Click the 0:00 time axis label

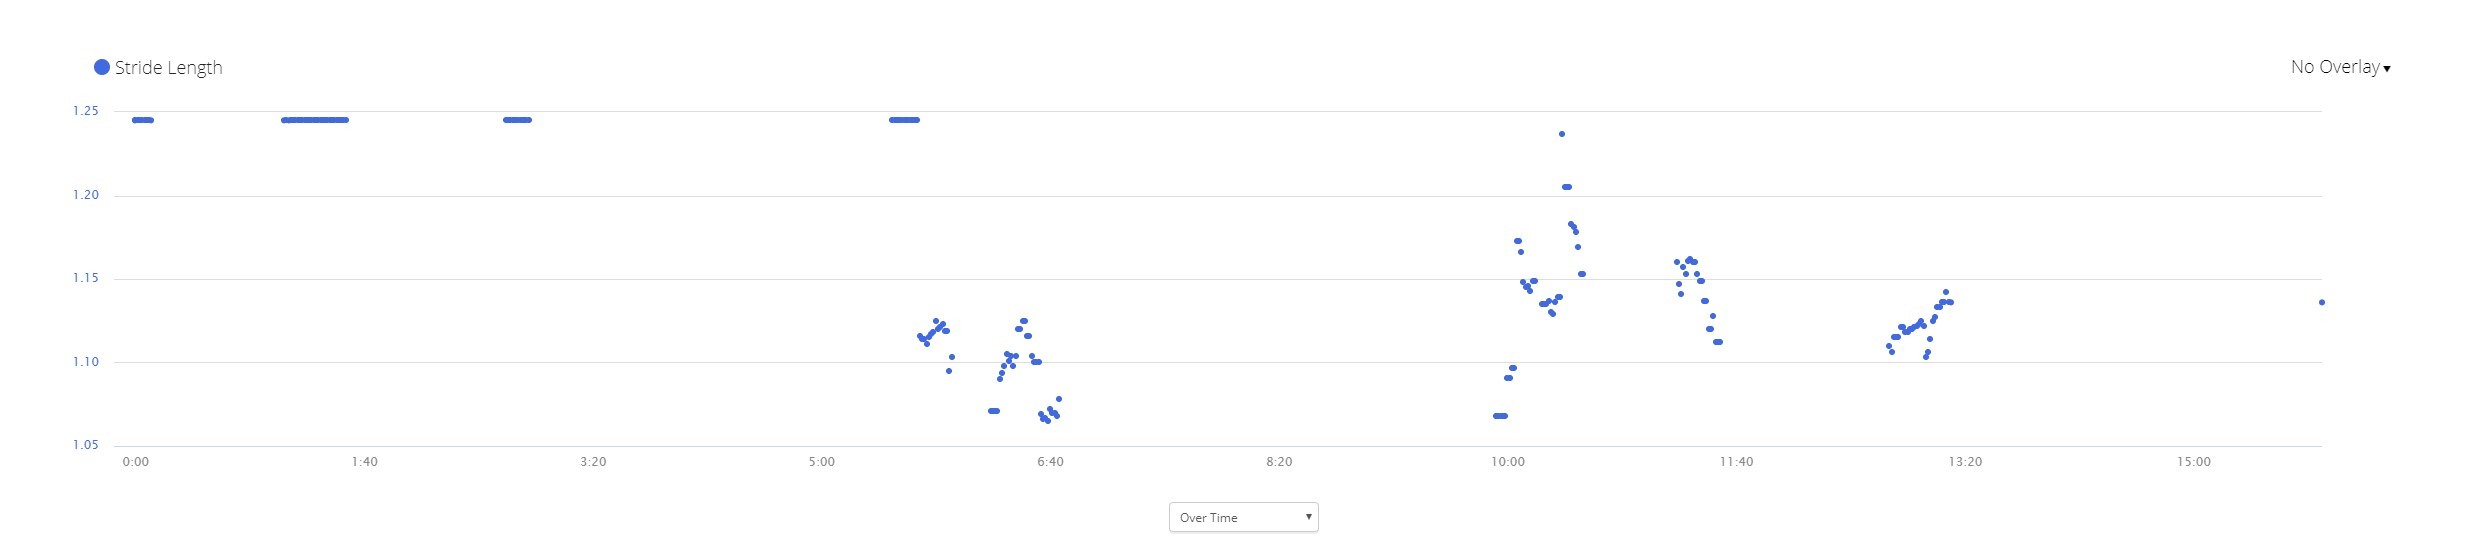pos(135,462)
